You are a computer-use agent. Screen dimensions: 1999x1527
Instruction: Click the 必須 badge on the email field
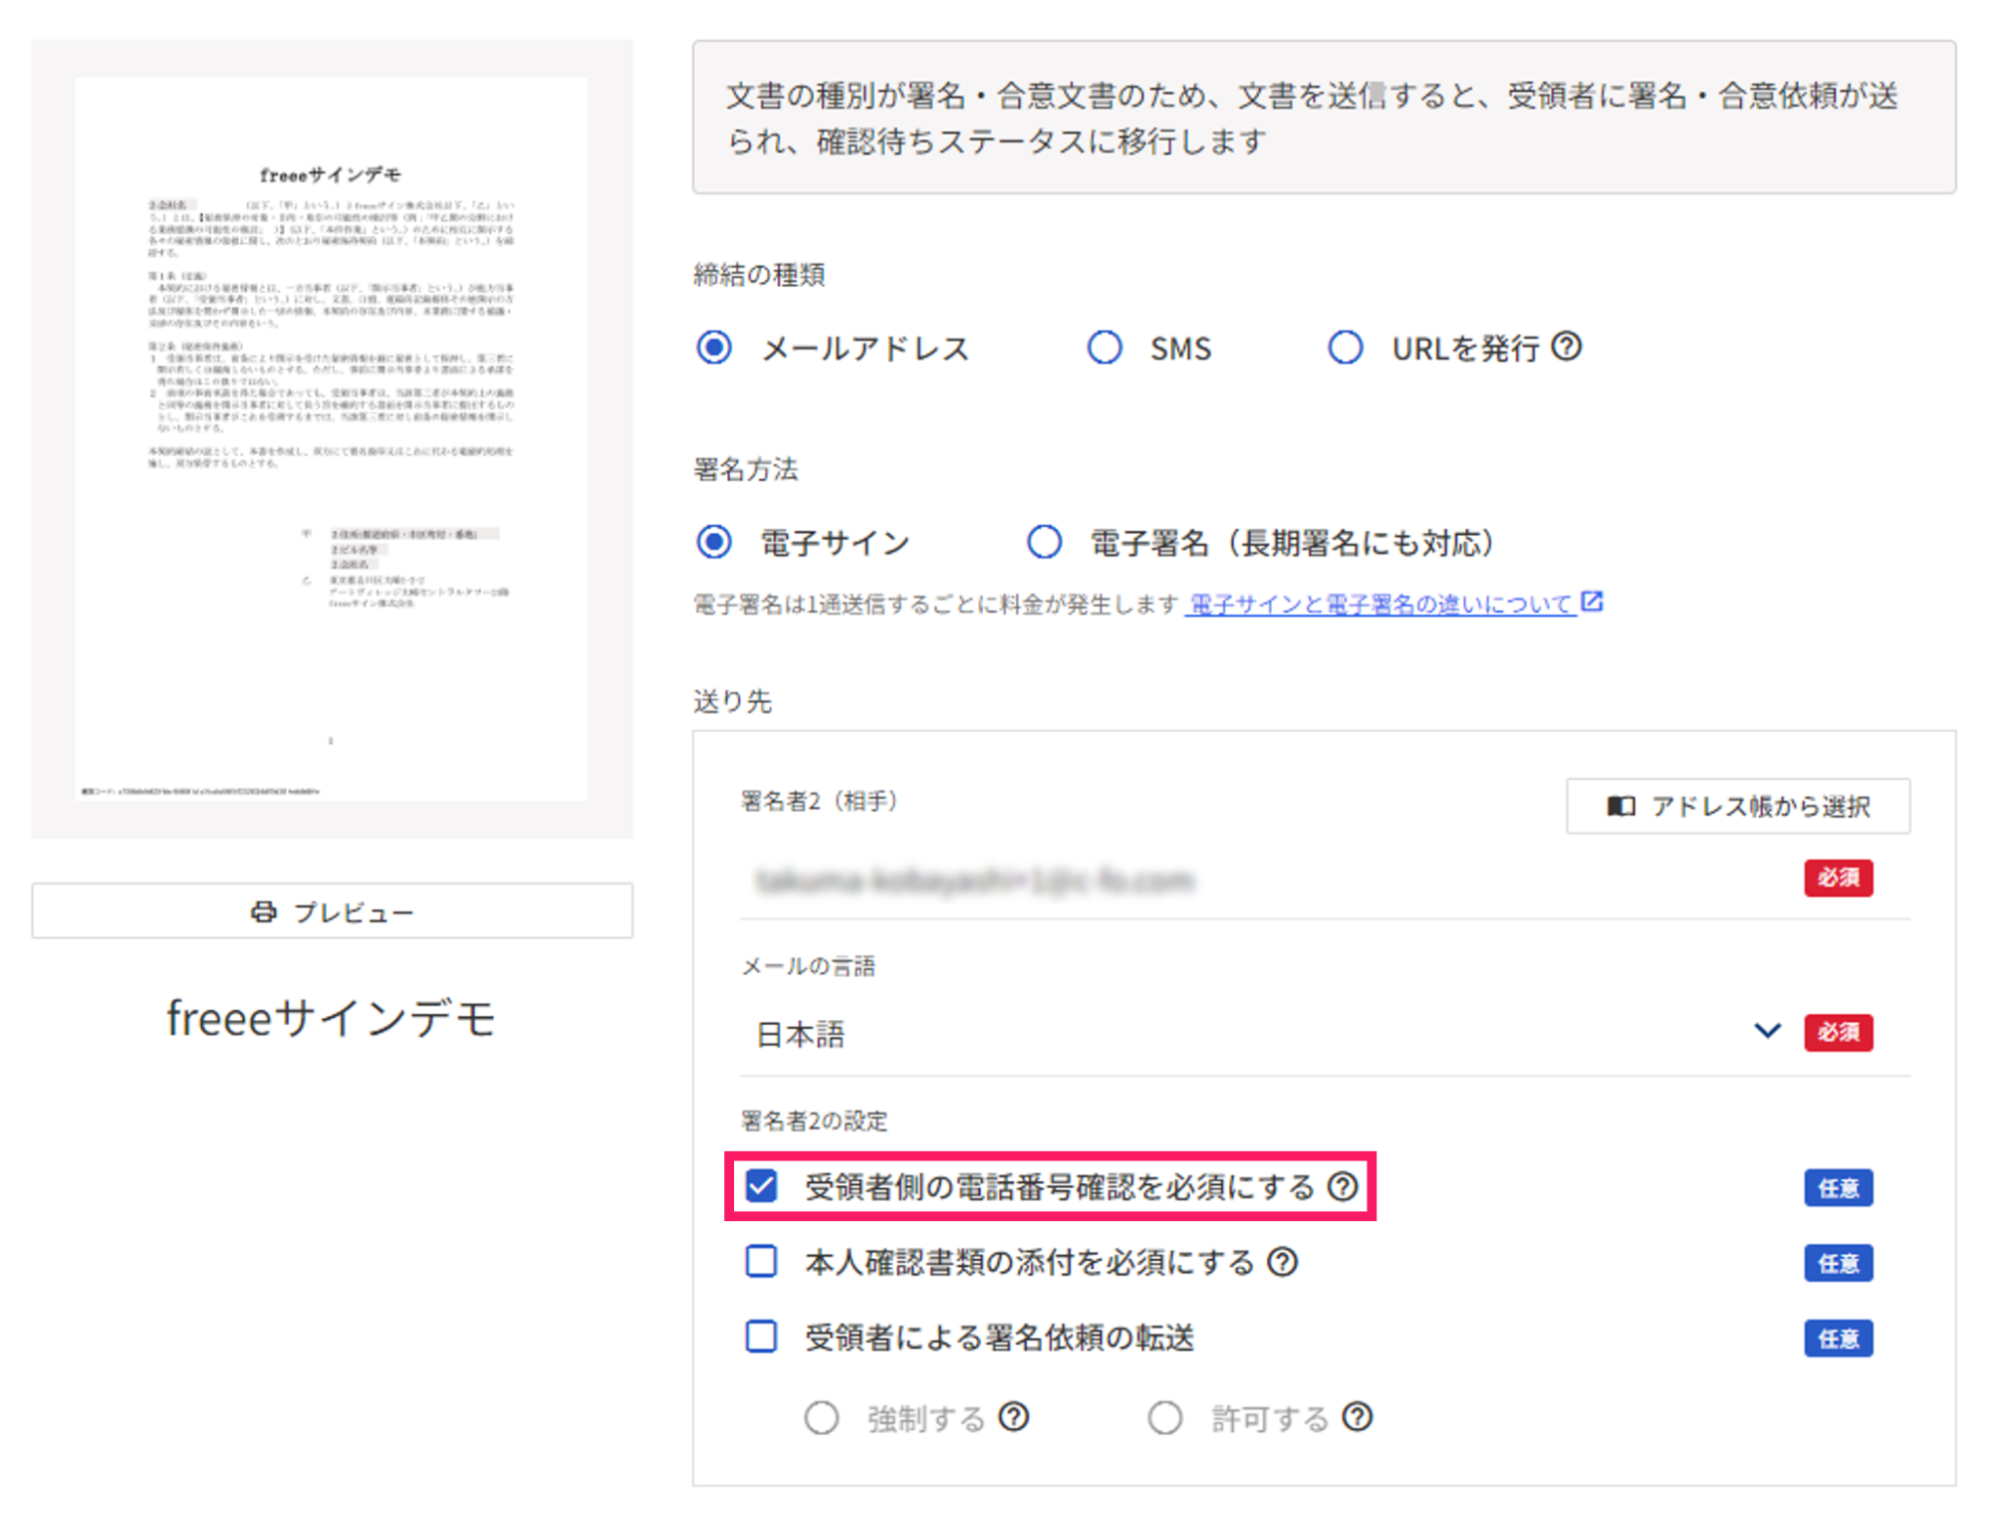pyautogui.click(x=1838, y=878)
